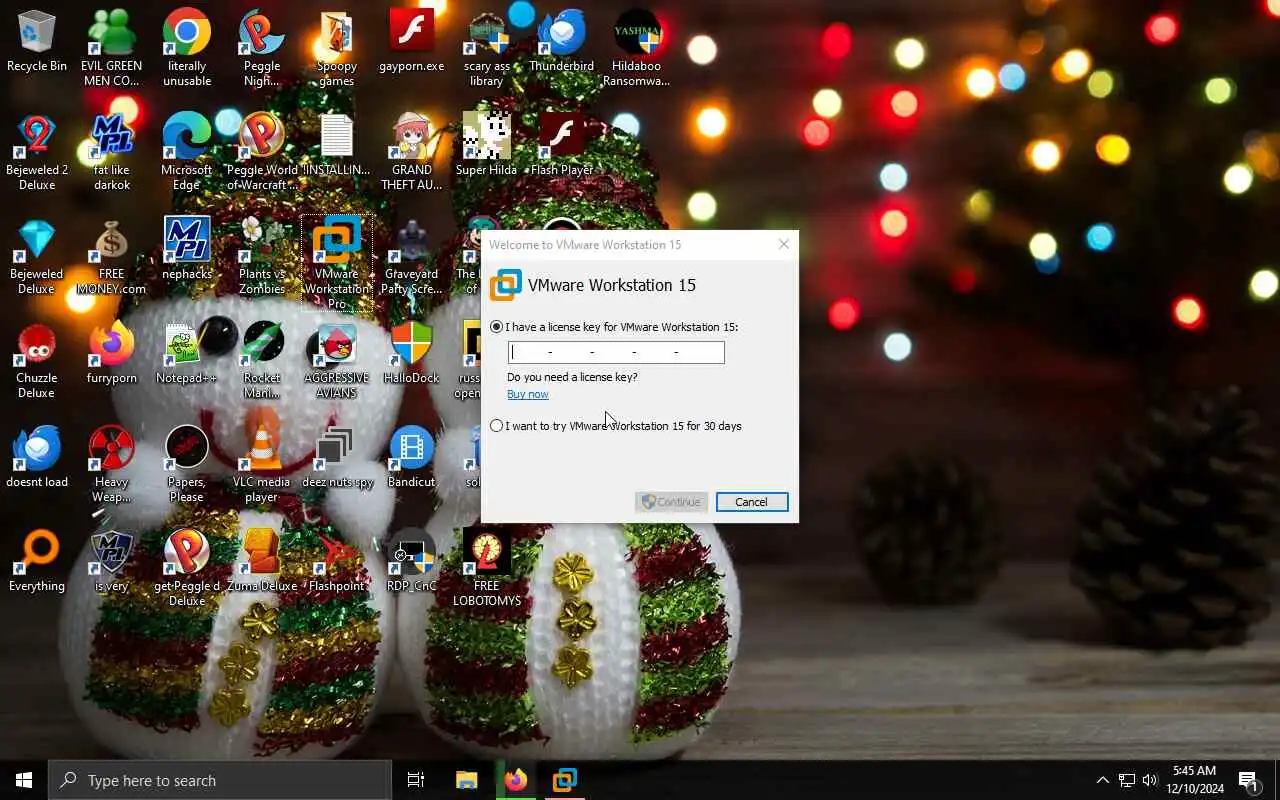This screenshot has height=800, width=1280.
Task: Click the taskbar search box
Action: 220,780
